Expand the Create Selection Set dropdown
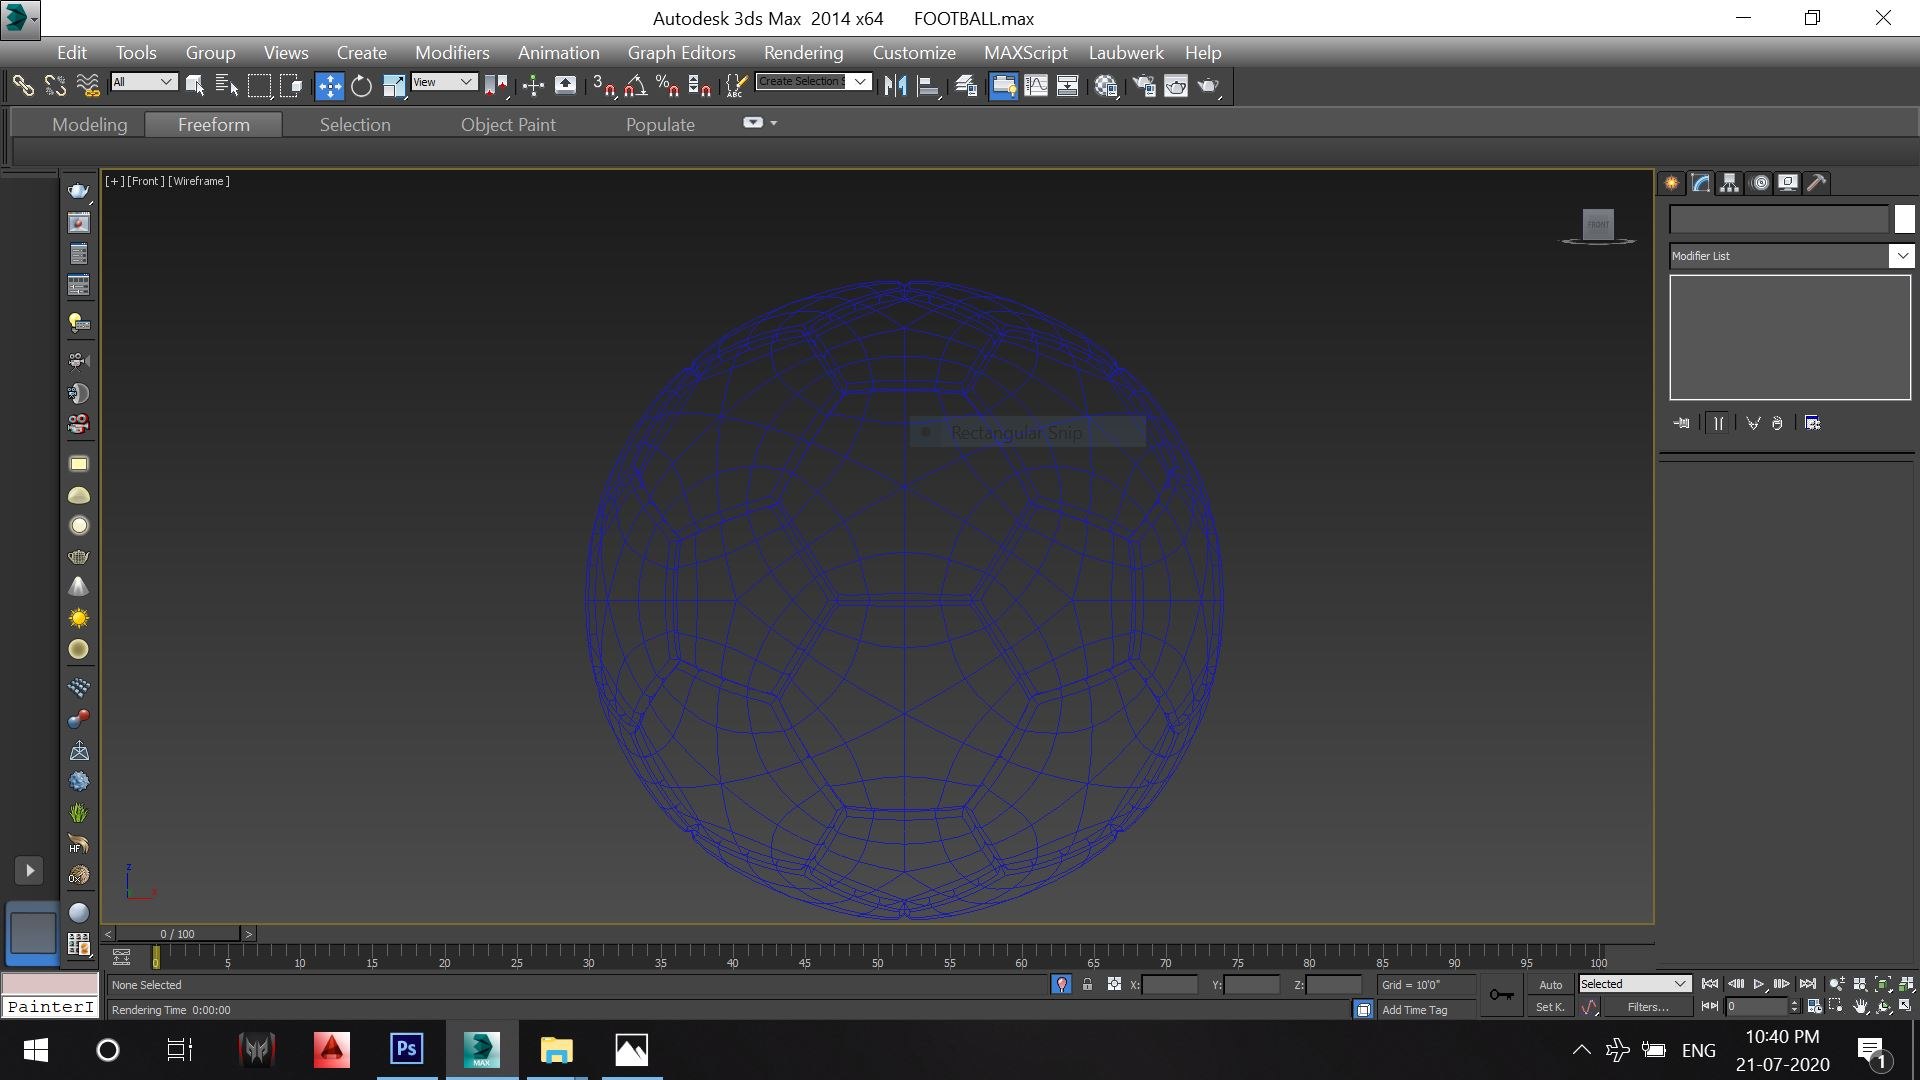 (x=861, y=82)
